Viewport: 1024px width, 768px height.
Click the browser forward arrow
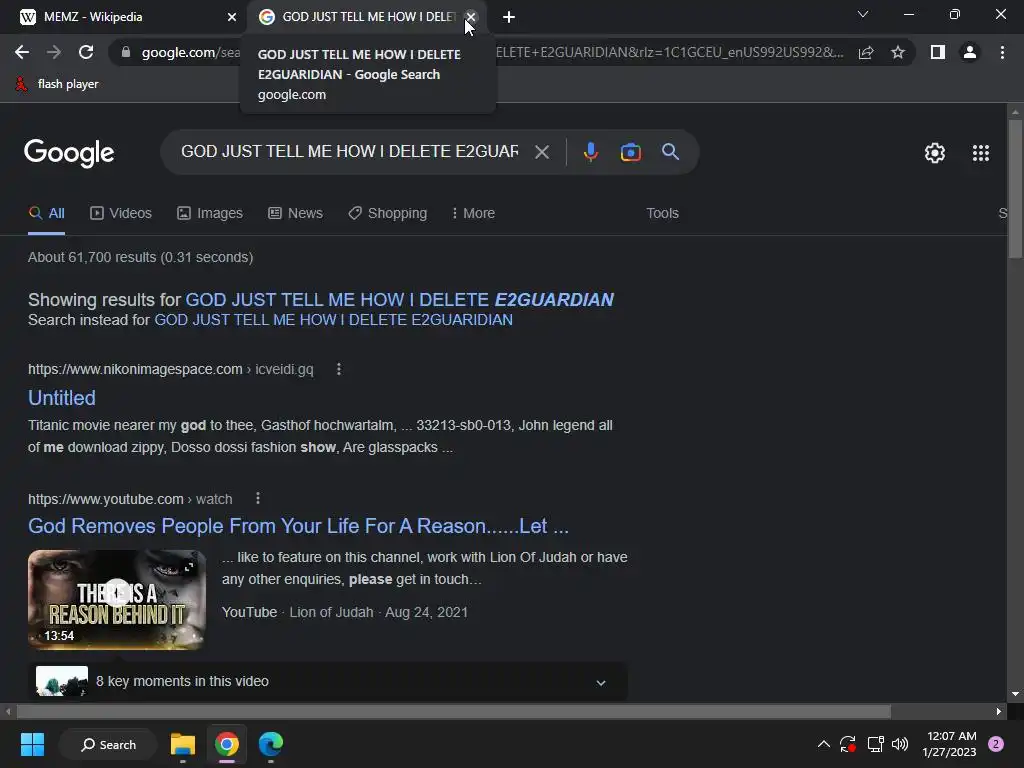click(54, 52)
